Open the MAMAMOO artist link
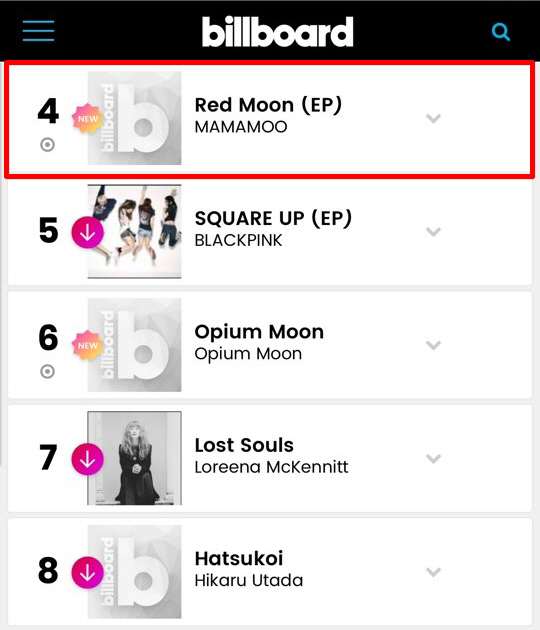Viewport: 540px width, 630px height. 241,127
